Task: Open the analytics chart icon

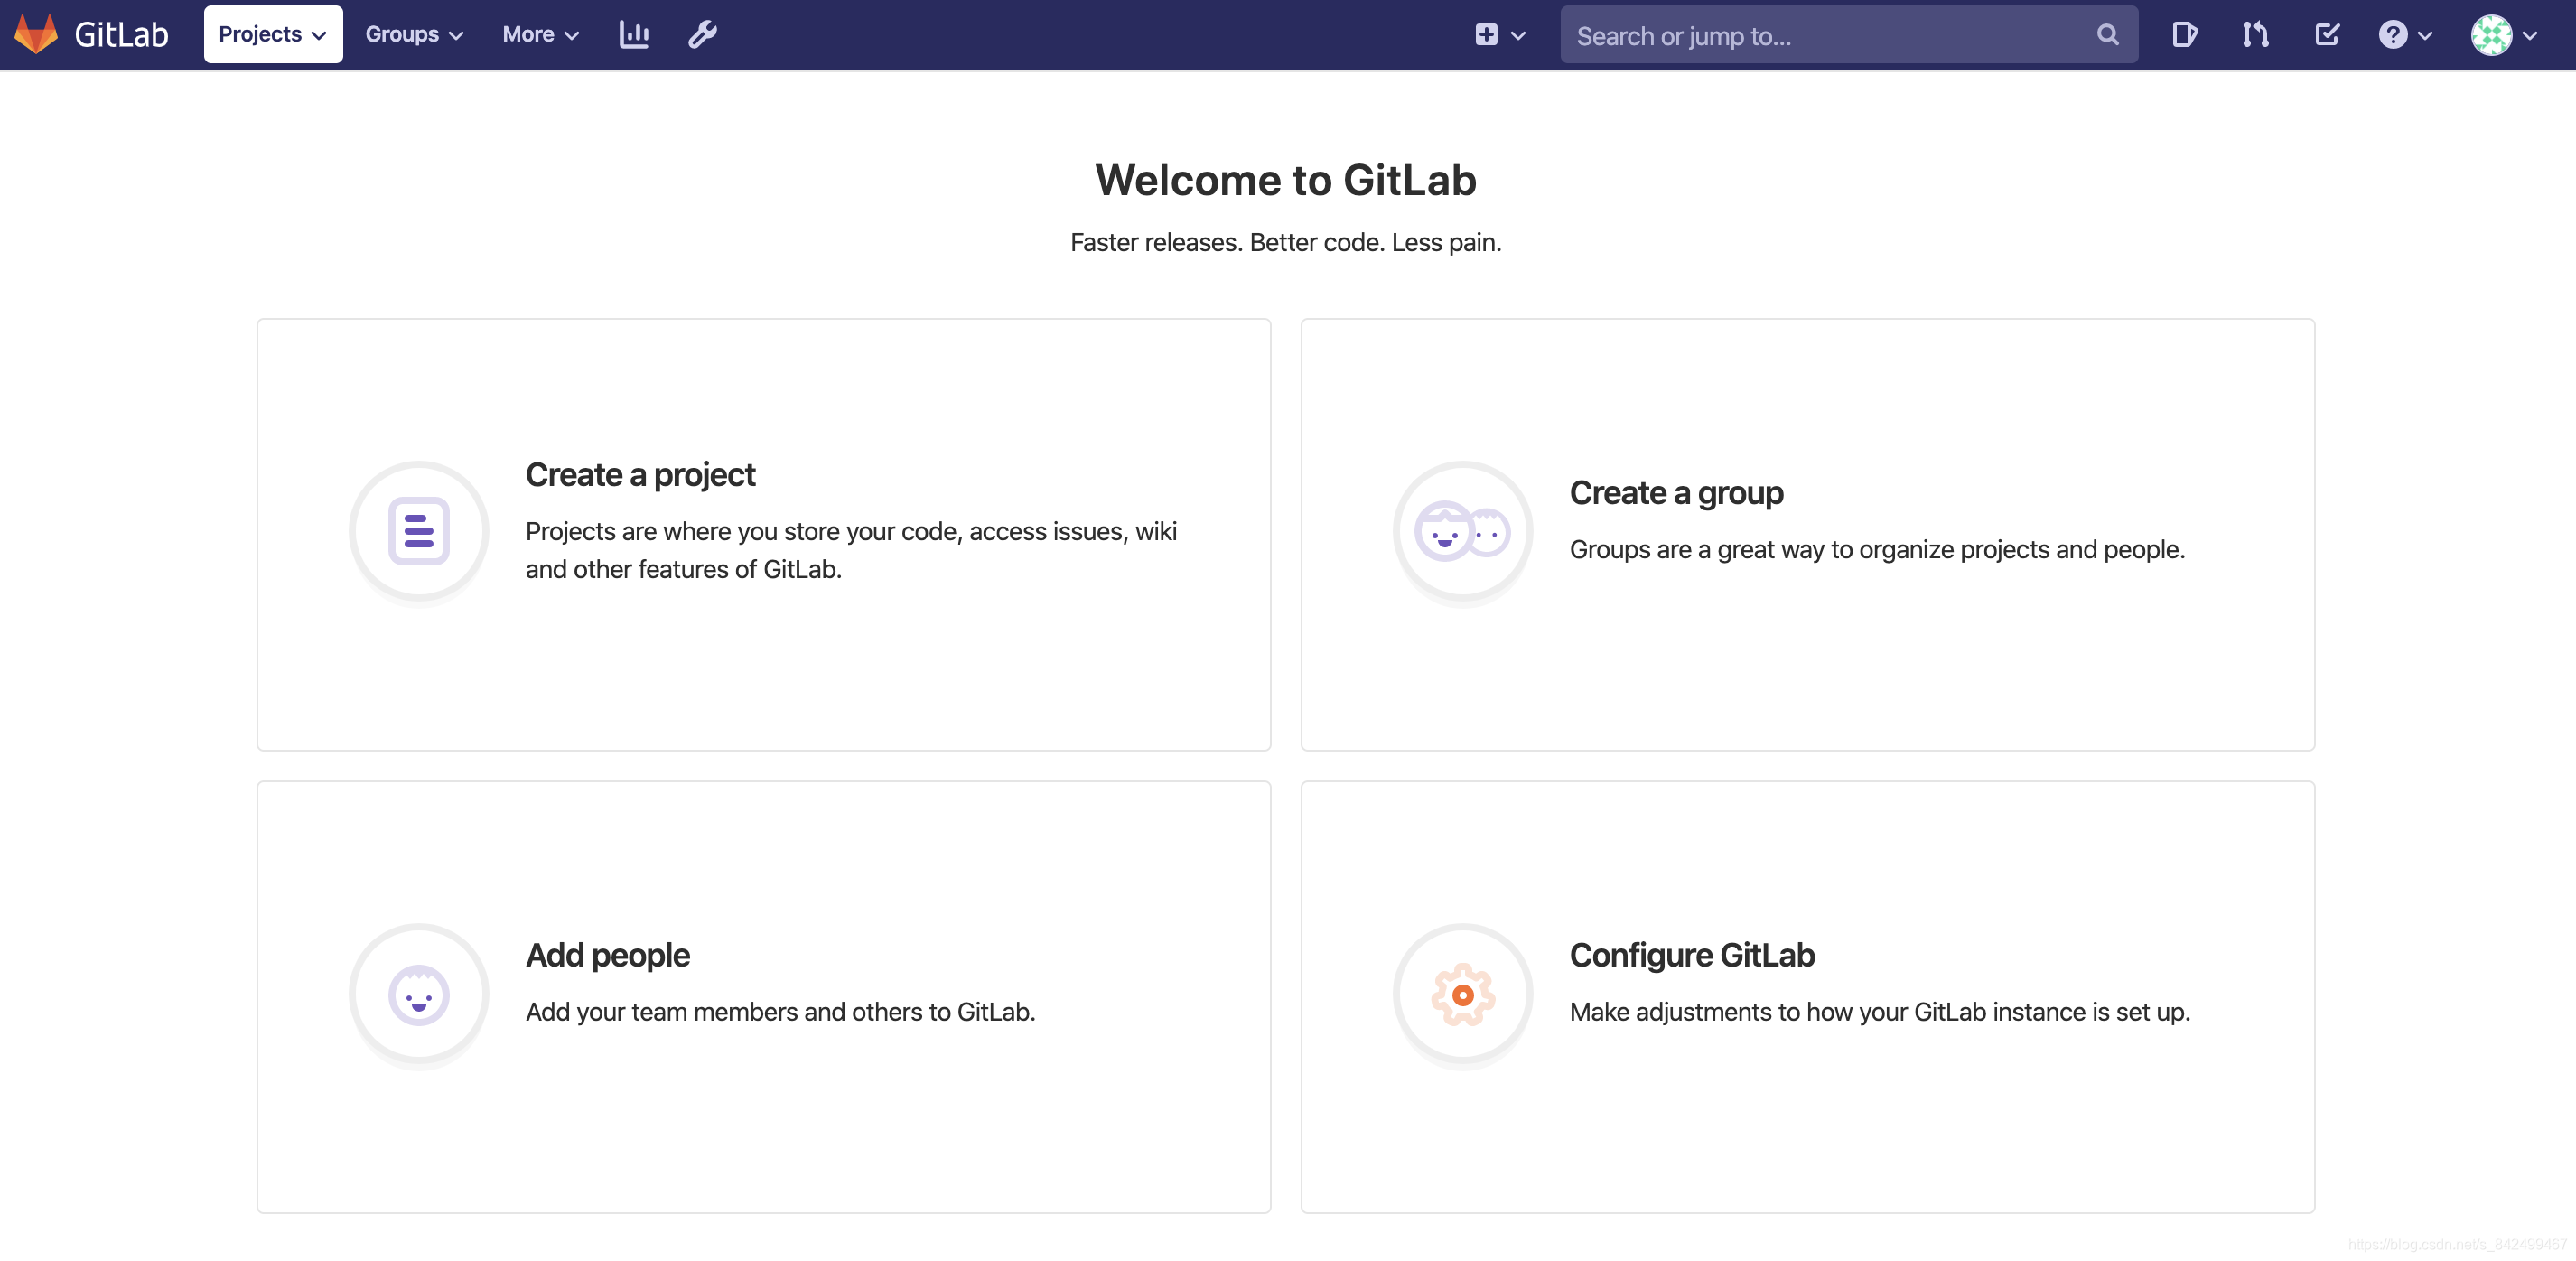Action: click(632, 33)
